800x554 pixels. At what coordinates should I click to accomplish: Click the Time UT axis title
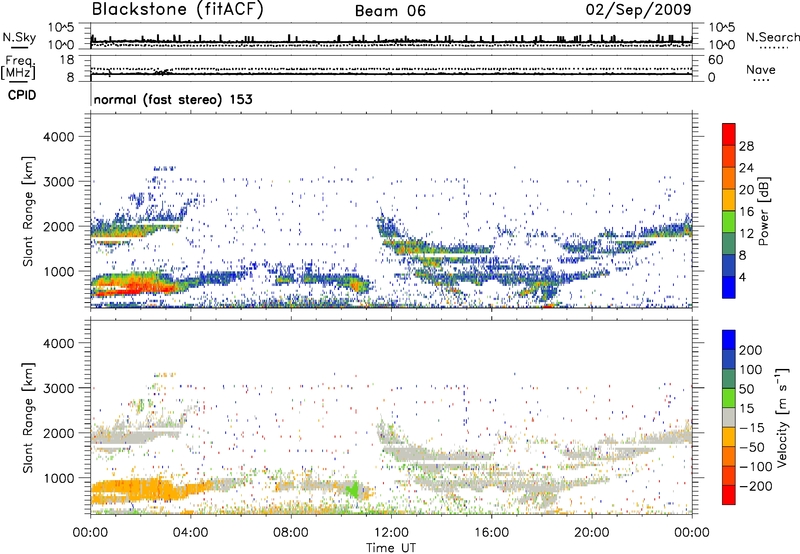click(x=391, y=548)
